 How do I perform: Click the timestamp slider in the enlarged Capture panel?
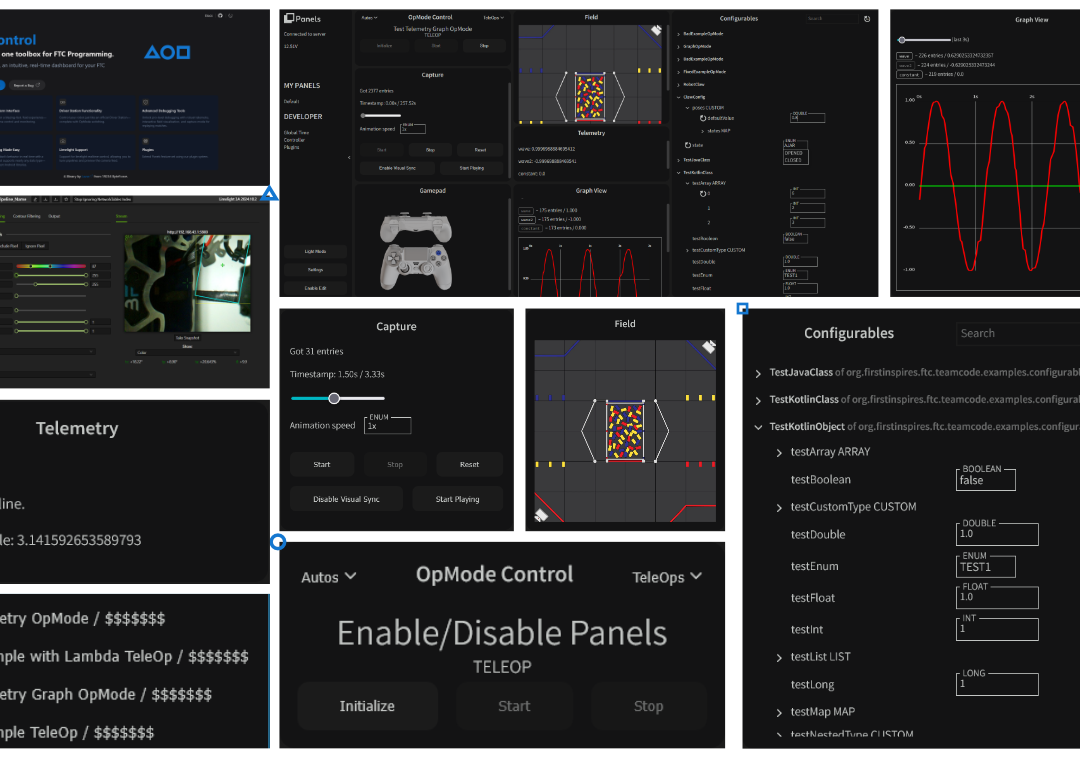[335, 398]
